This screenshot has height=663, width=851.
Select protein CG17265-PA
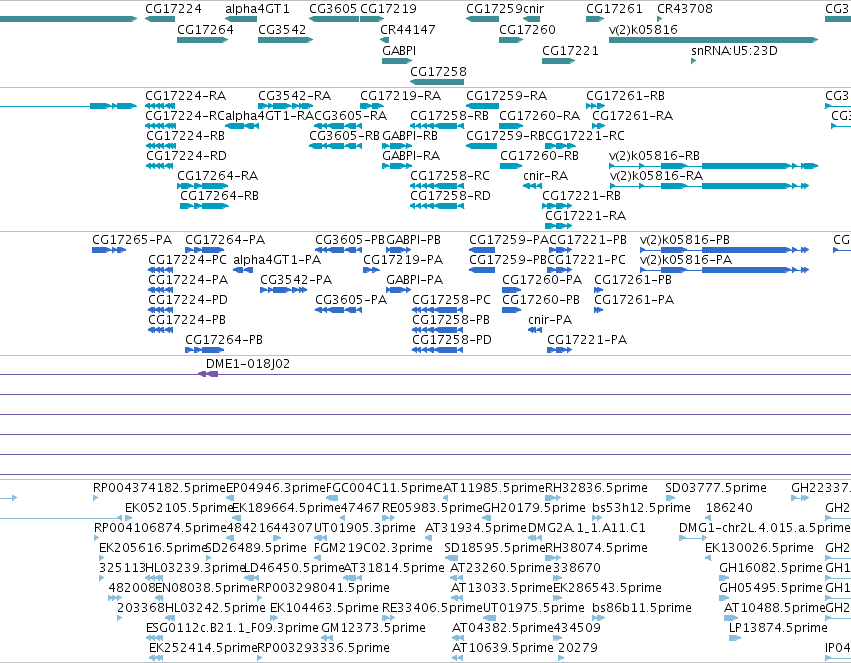pyautogui.click(x=109, y=250)
